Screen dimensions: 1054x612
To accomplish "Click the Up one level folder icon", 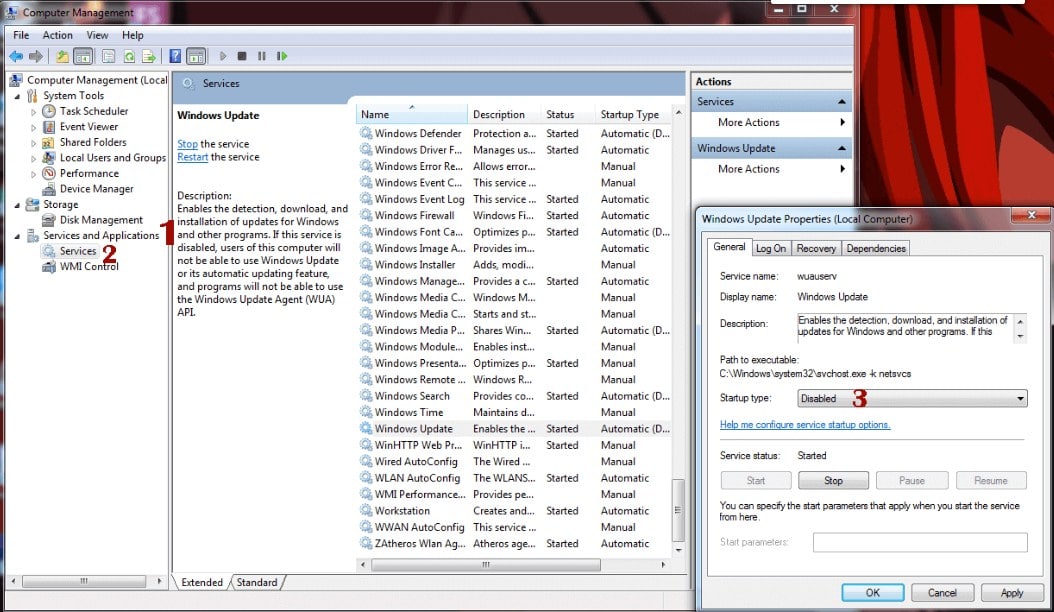I will [x=62, y=56].
